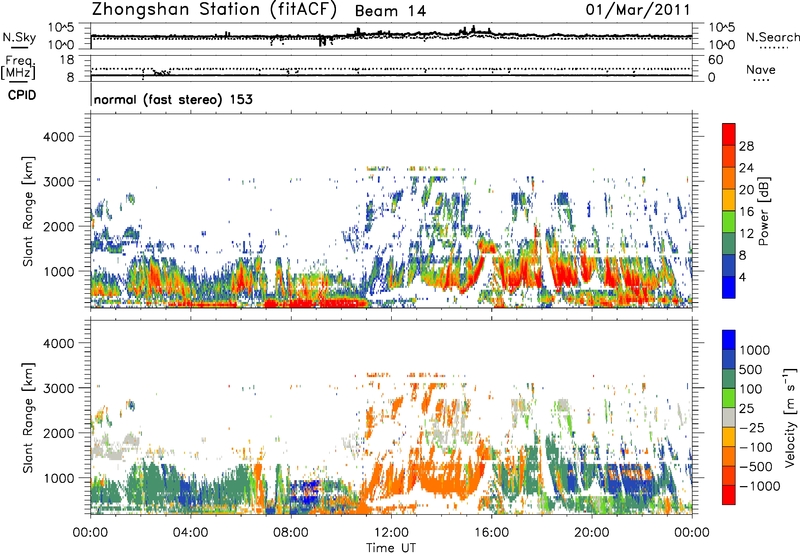
Task: Click the 'Freq. [MHz]' label
Action: (x=19, y=68)
